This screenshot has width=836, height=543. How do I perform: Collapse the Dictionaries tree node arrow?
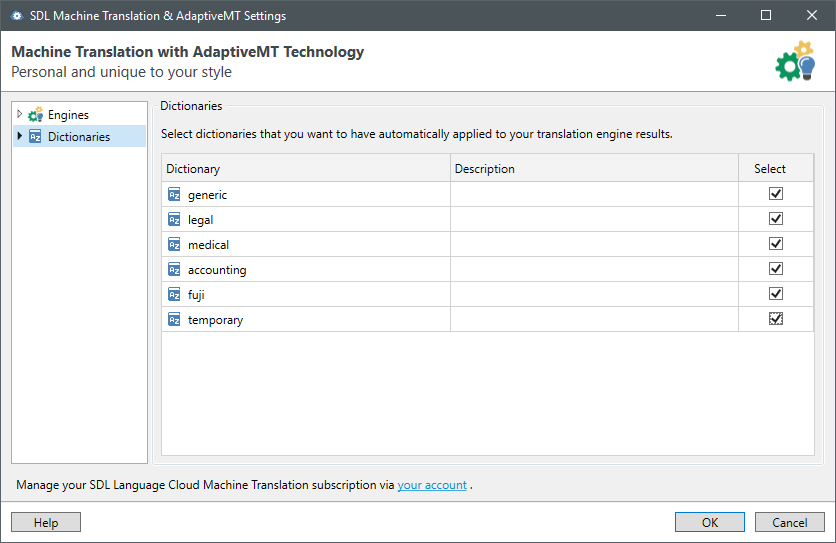click(x=20, y=137)
